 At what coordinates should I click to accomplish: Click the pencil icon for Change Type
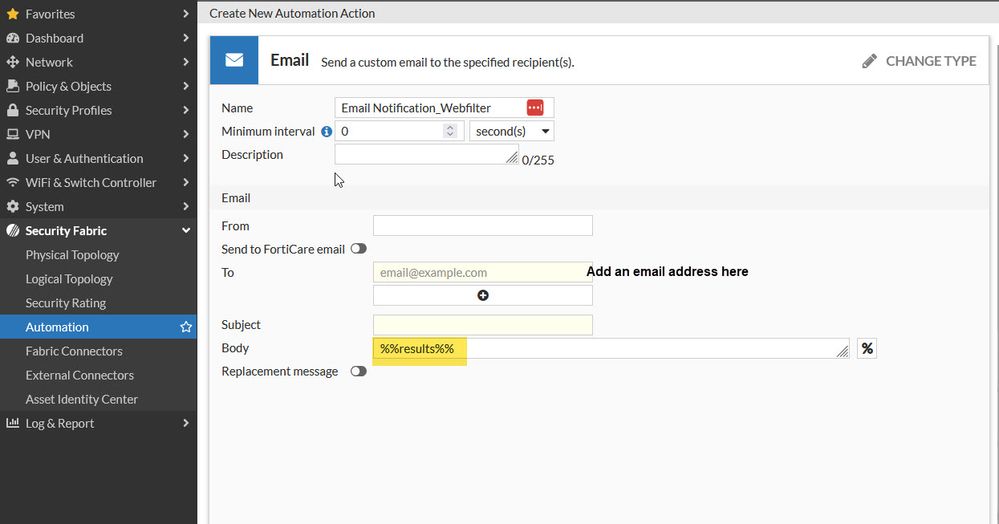coord(869,61)
